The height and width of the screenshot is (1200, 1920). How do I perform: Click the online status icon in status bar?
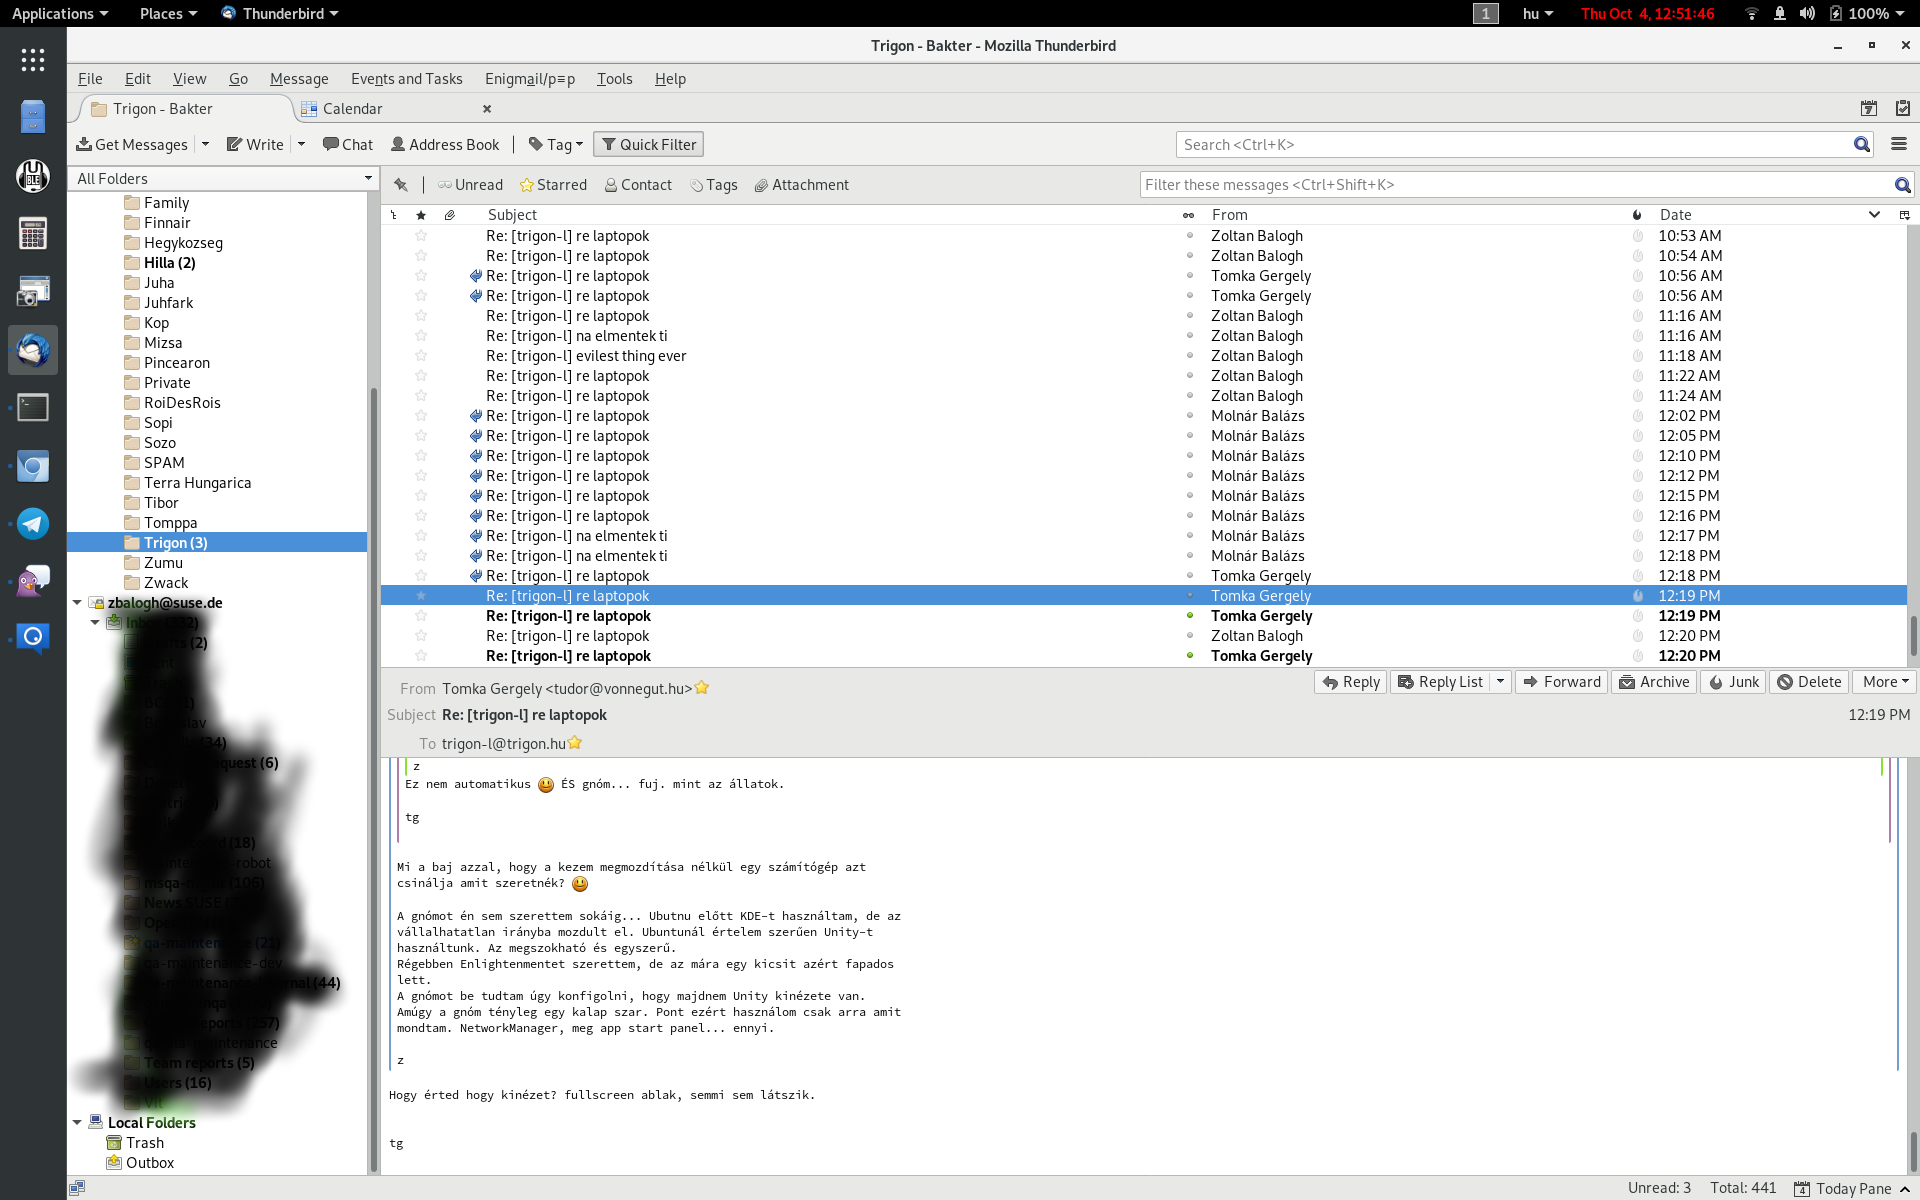coord(77,1188)
